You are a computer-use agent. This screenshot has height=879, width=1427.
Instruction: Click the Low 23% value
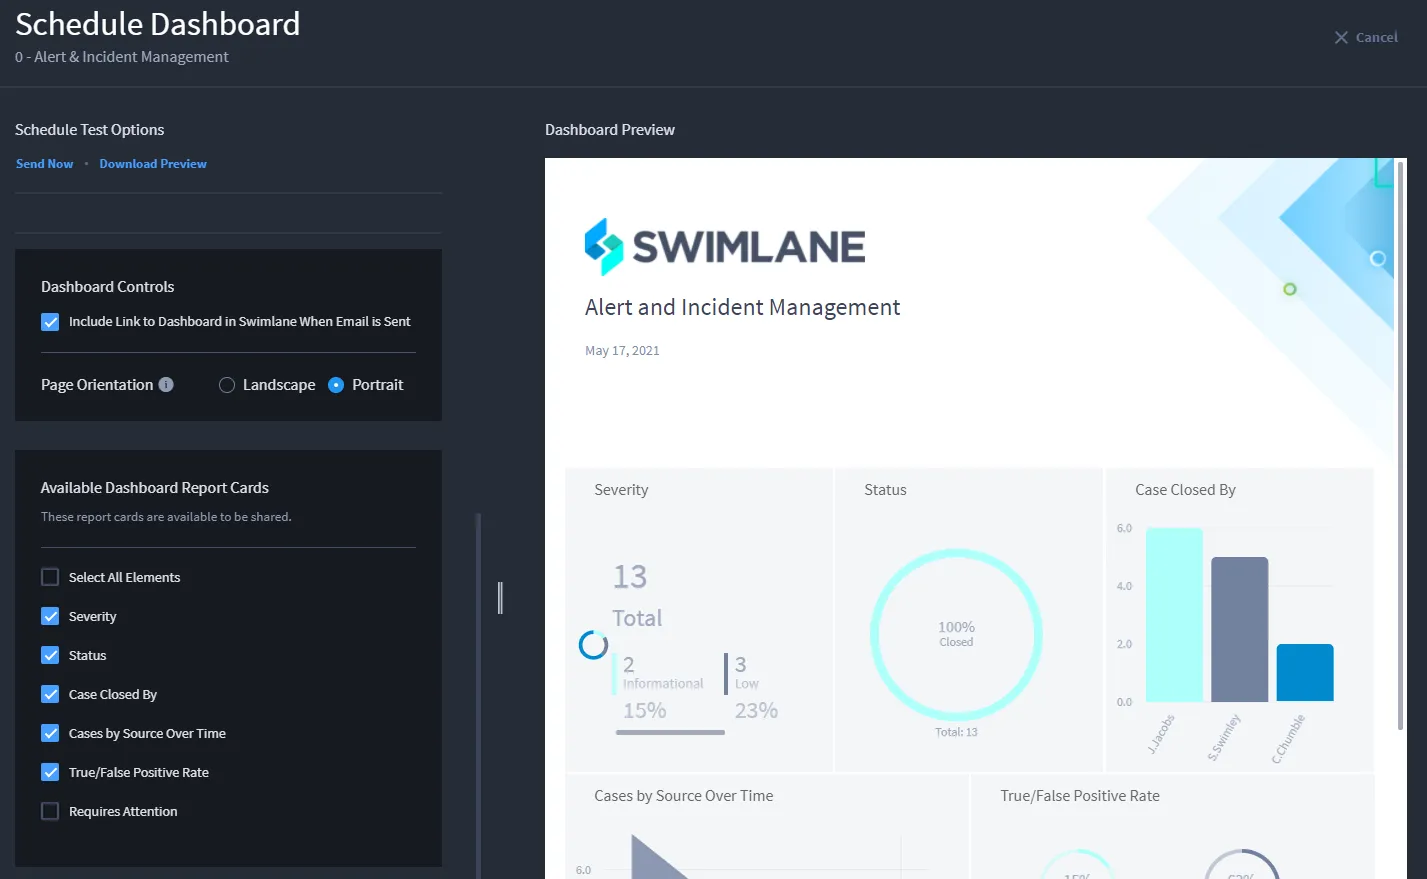pos(756,711)
